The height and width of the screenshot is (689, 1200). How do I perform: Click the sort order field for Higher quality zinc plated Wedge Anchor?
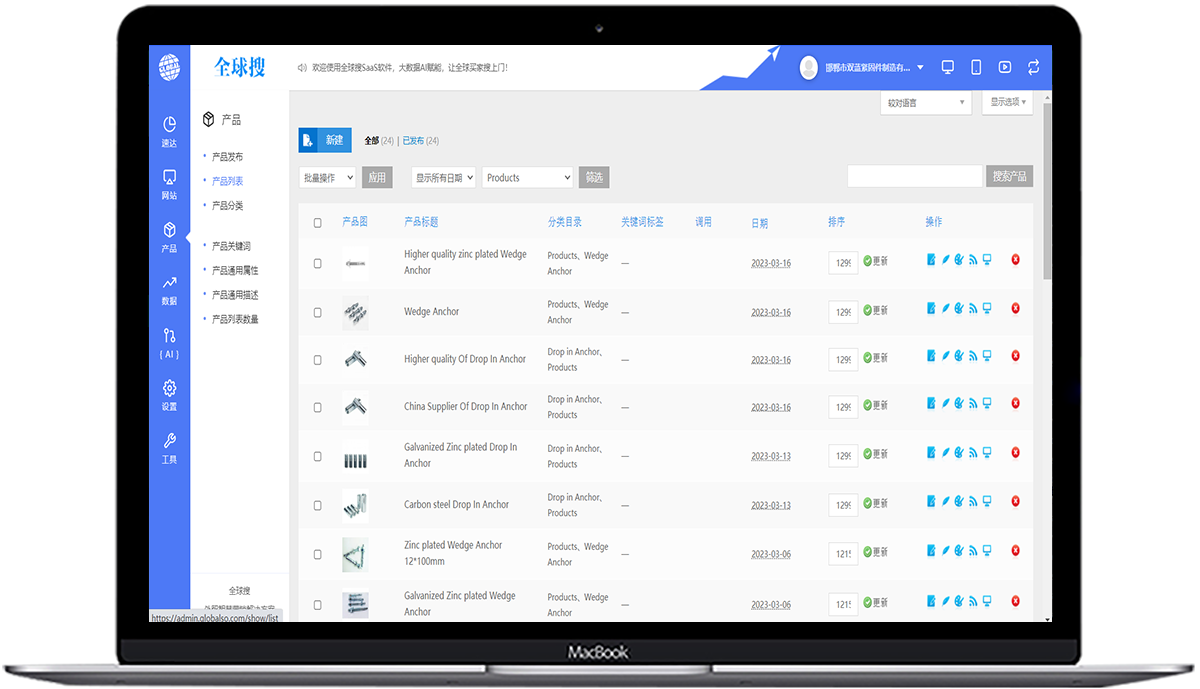(843, 262)
